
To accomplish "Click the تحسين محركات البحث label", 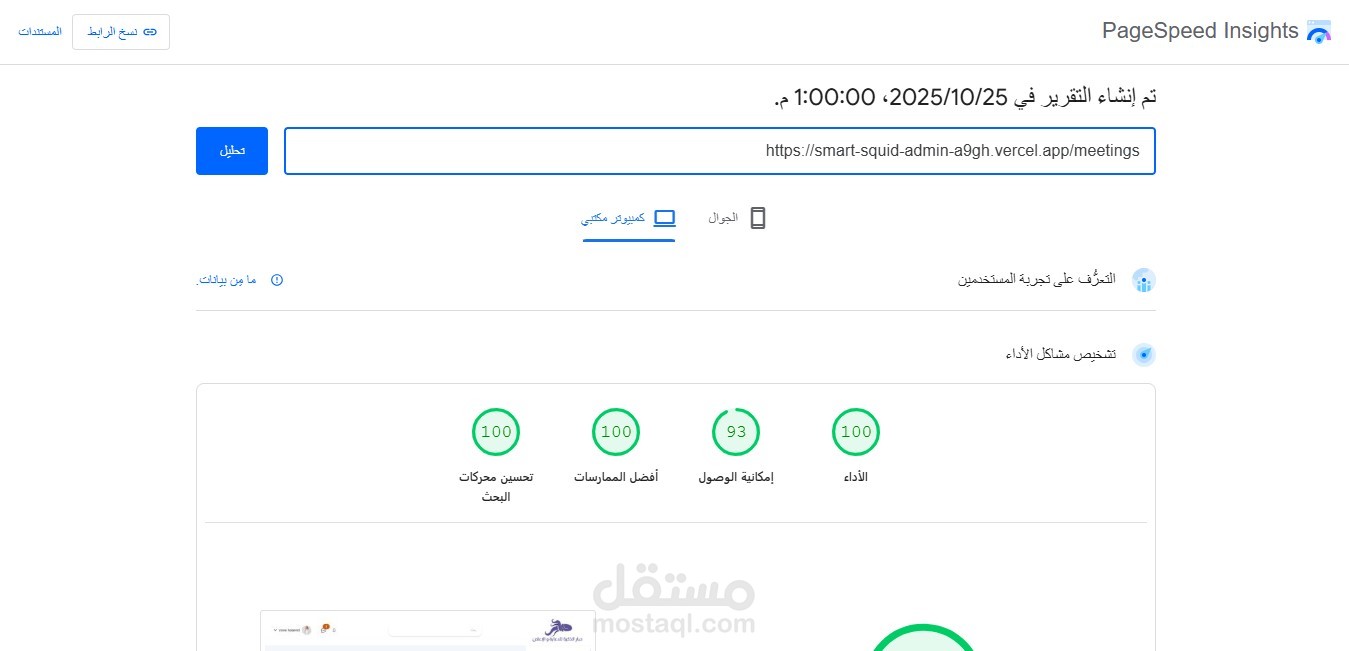I will coord(496,487).
